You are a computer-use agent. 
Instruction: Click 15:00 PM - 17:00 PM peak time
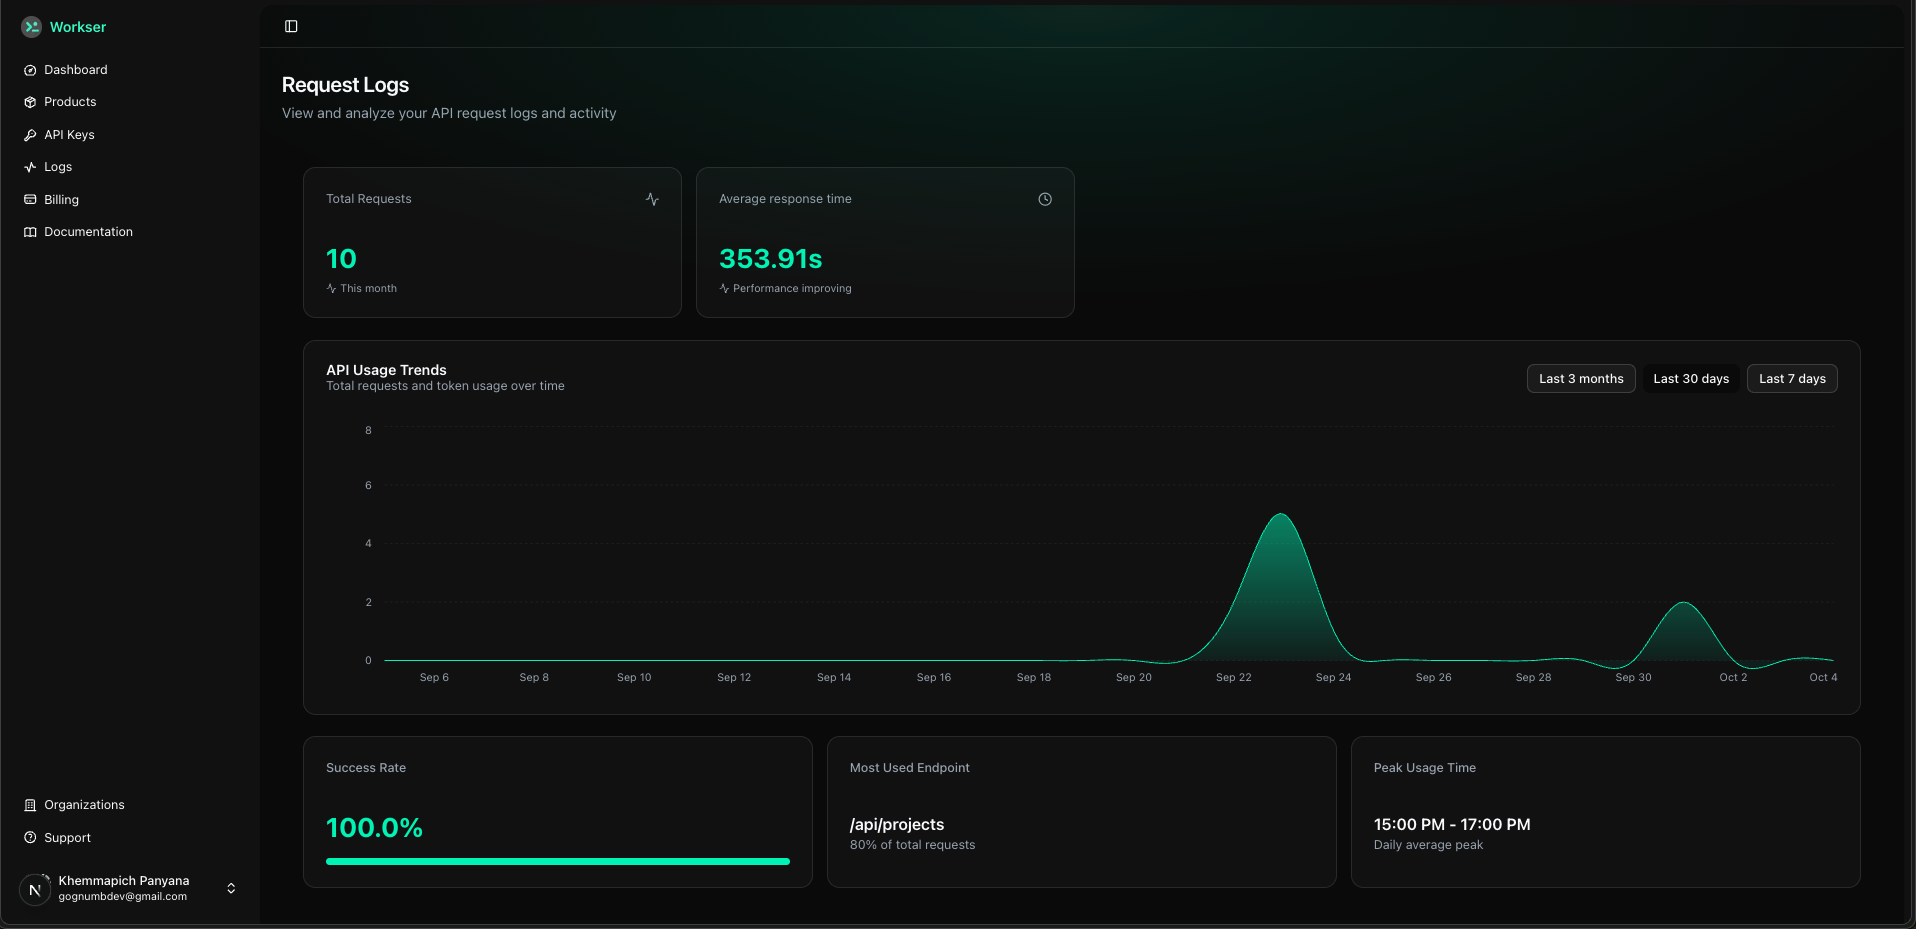(1452, 825)
